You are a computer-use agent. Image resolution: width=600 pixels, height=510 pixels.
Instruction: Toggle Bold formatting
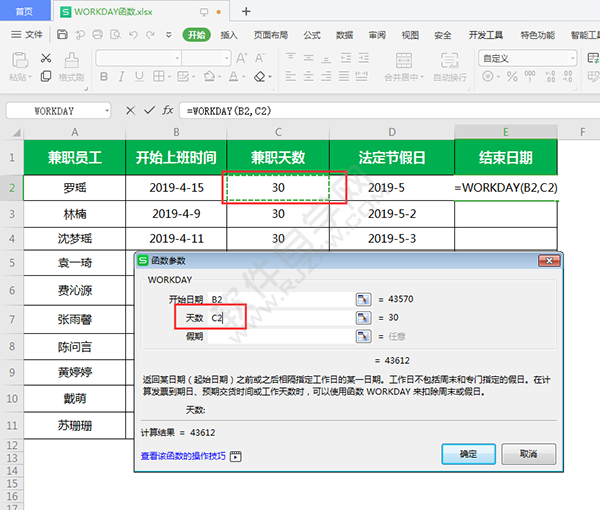coord(104,77)
